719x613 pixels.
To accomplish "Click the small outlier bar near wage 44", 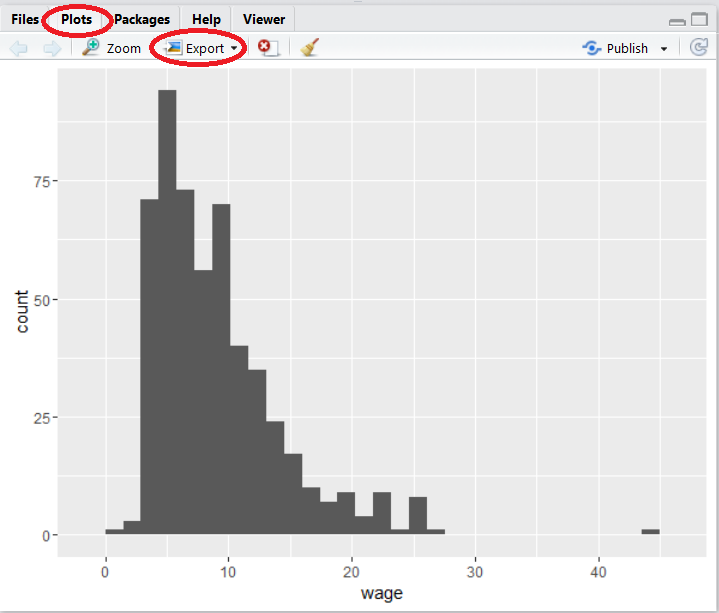I will tap(650, 531).
